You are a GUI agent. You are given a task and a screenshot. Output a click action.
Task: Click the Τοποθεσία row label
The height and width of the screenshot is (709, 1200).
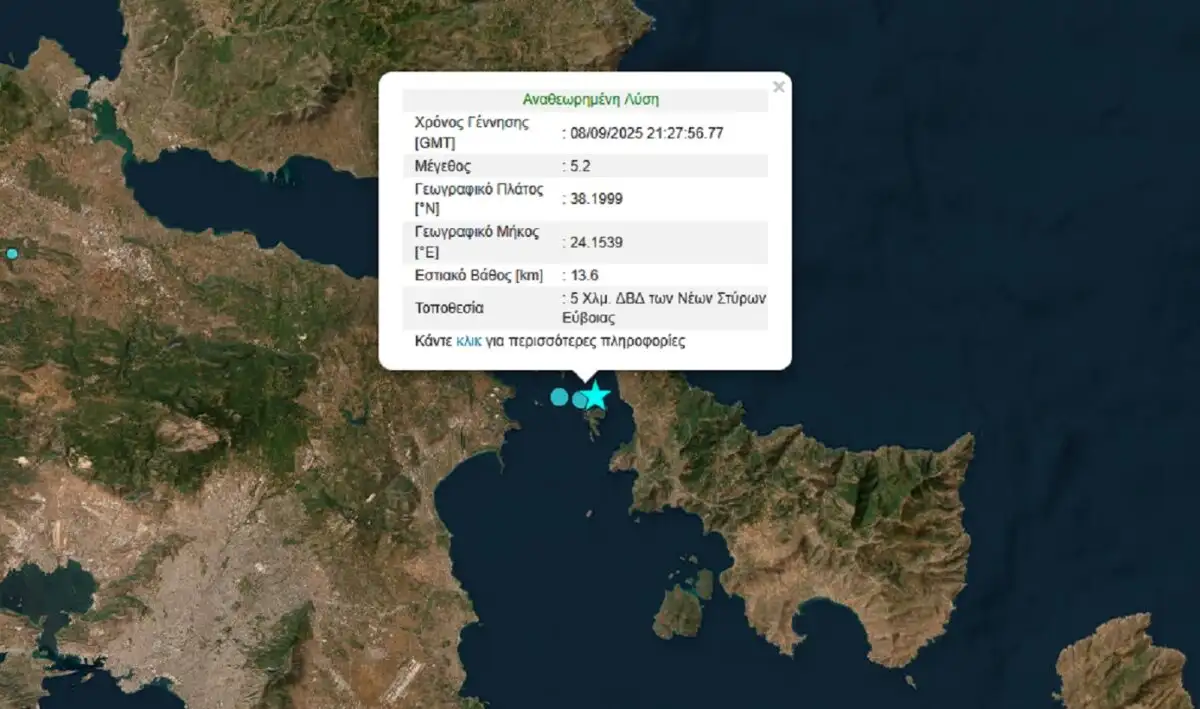(x=449, y=308)
